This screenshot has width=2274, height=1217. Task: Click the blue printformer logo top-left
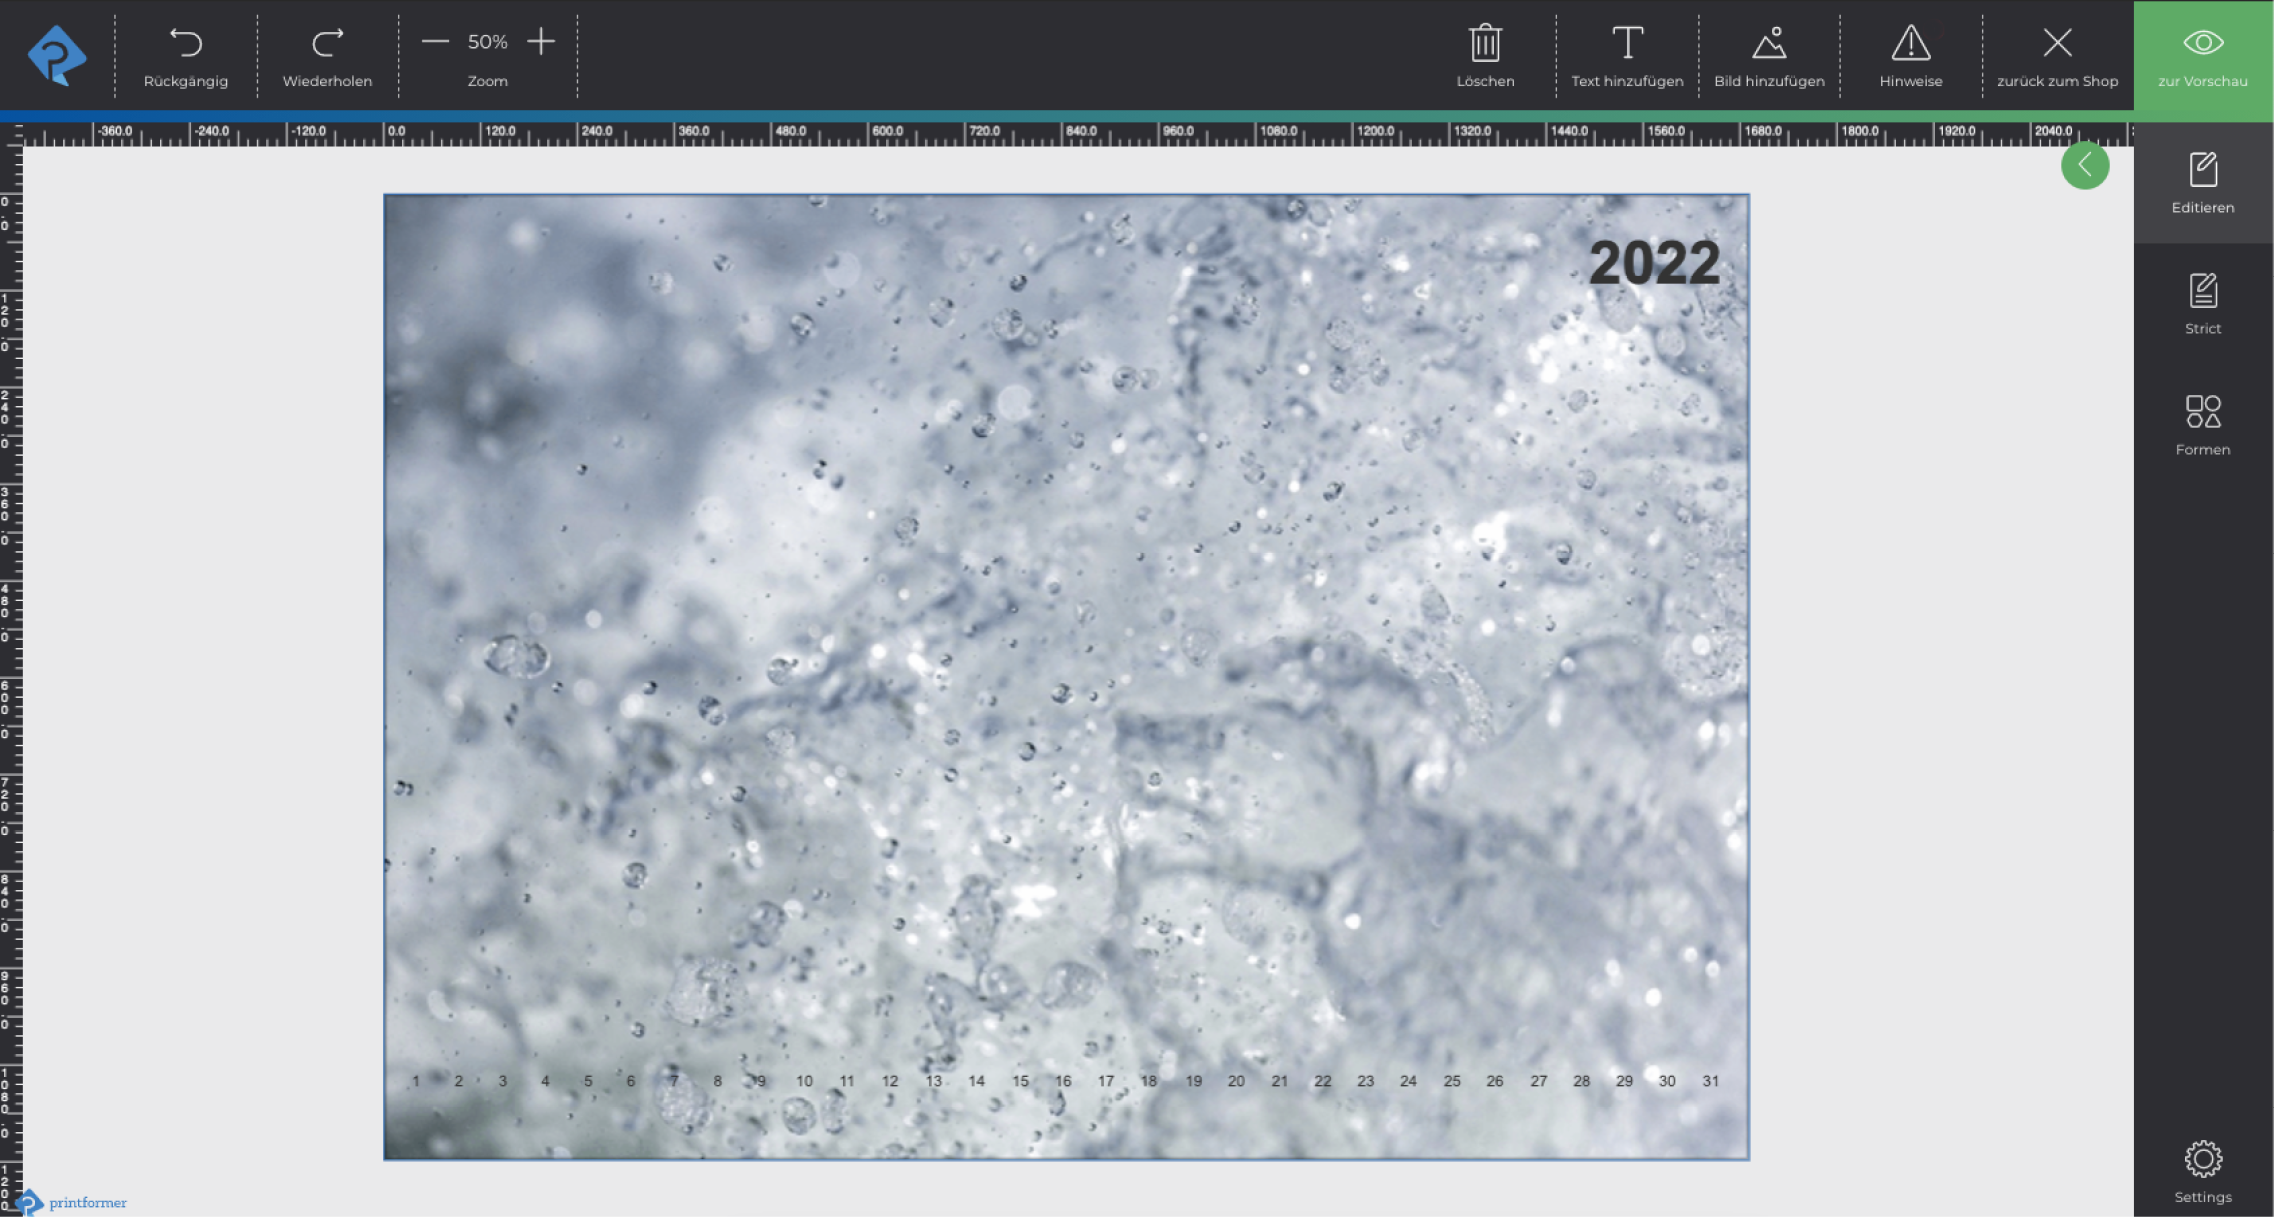pyautogui.click(x=57, y=55)
